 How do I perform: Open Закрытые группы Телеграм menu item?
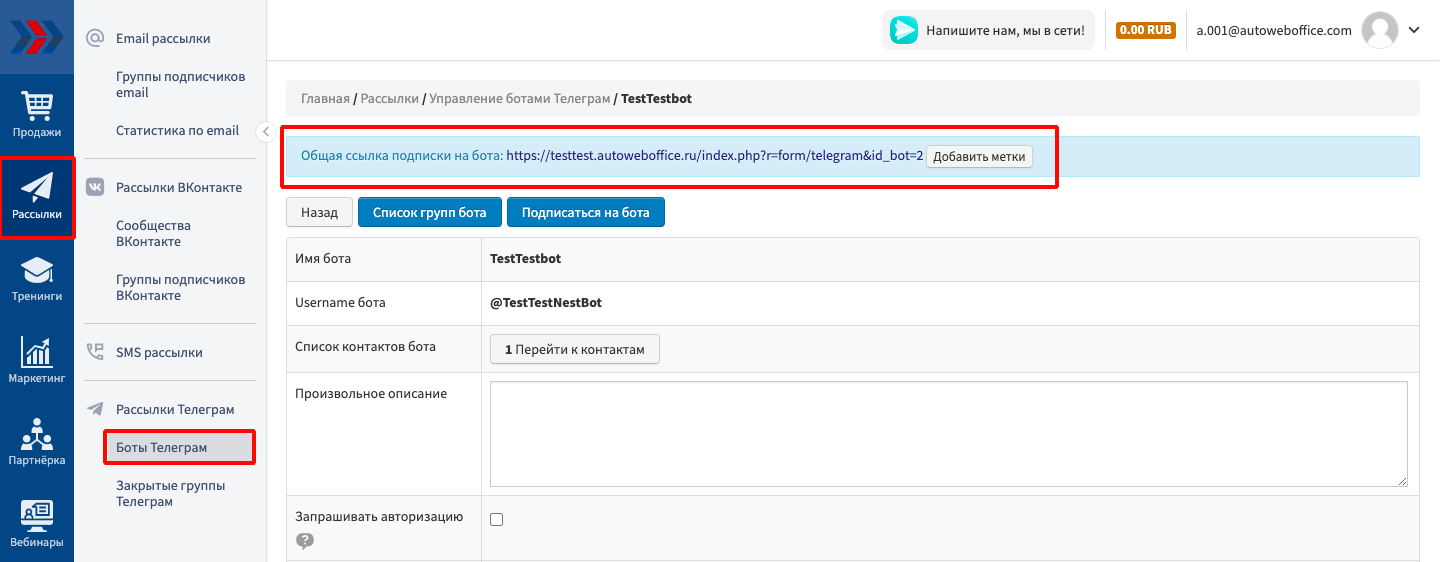click(x=170, y=493)
